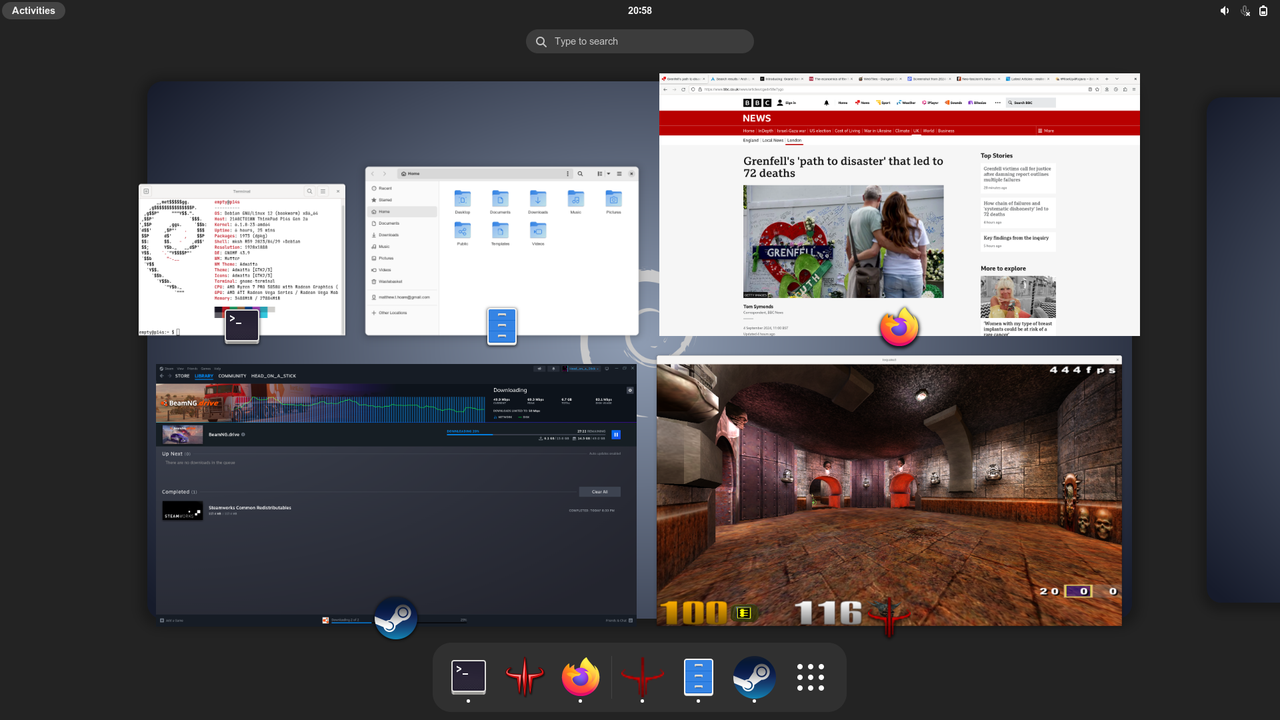The height and width of the screenshot is (720, 1280).
Task: Focus the Type to search field
Action: pos(640,41)
